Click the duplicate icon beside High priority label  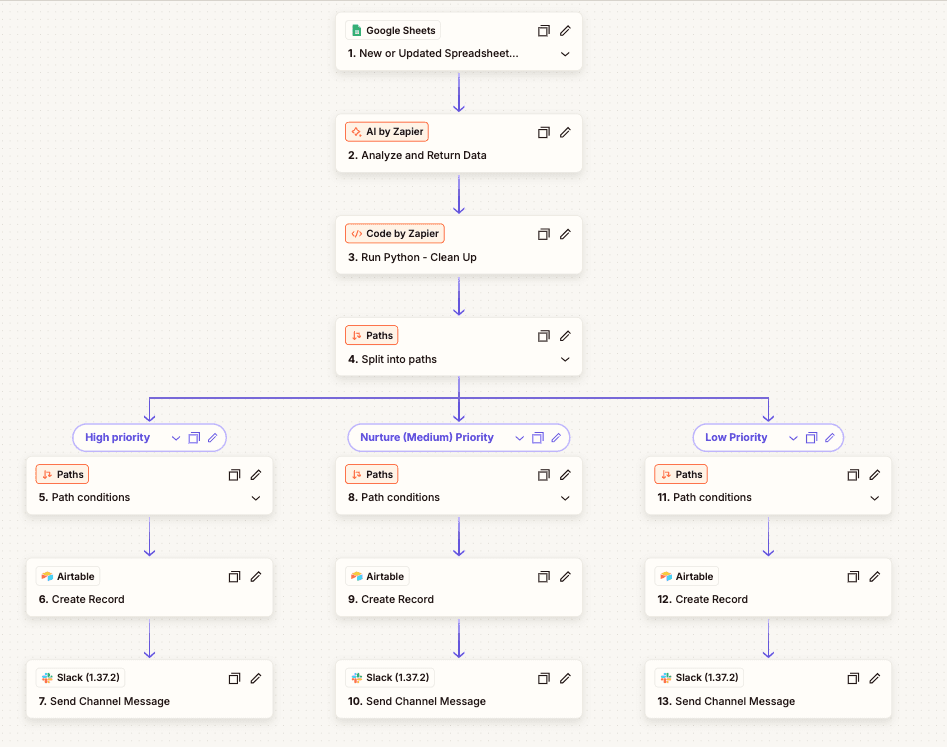(x=196, y=437)
